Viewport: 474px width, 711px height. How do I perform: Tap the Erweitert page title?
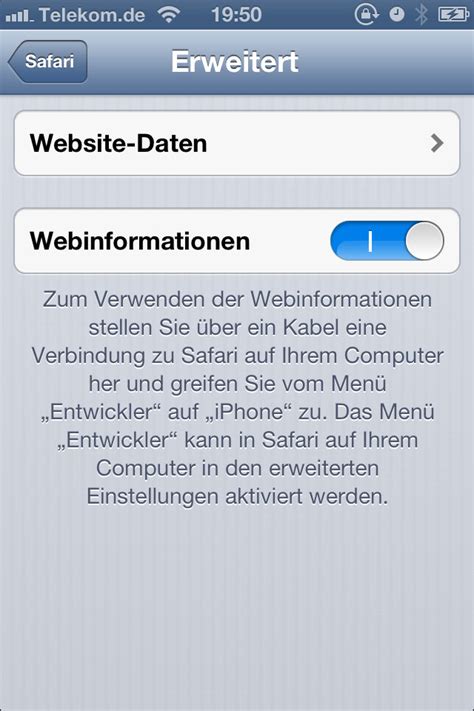[235, 61]
